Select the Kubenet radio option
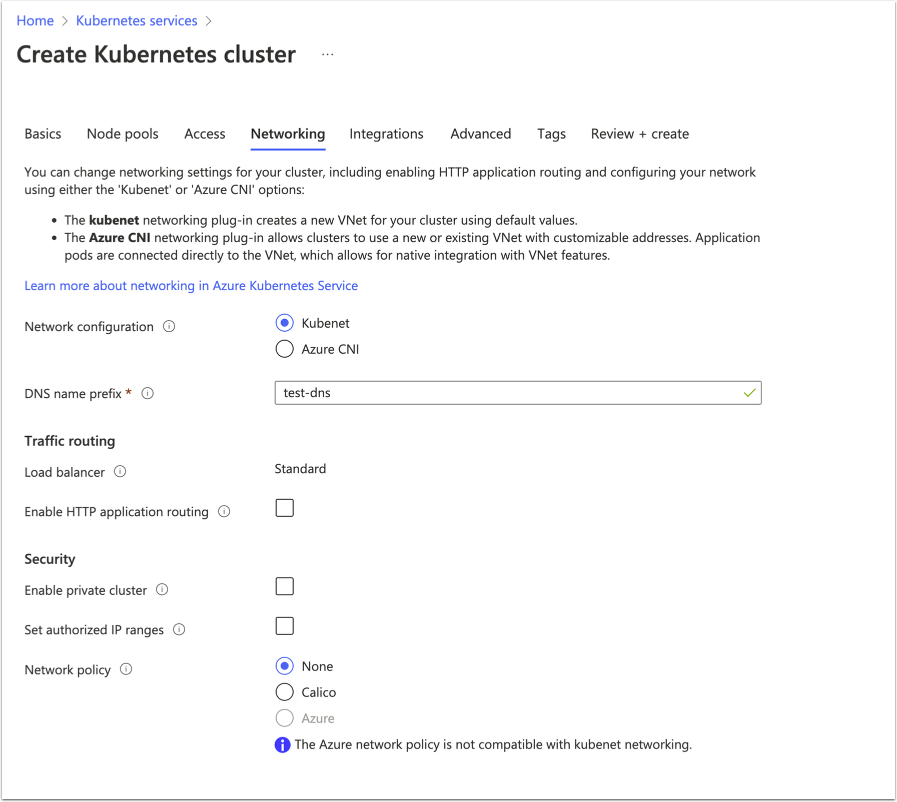The width and height of the screenshot is (897, 802). click(284, 323)
